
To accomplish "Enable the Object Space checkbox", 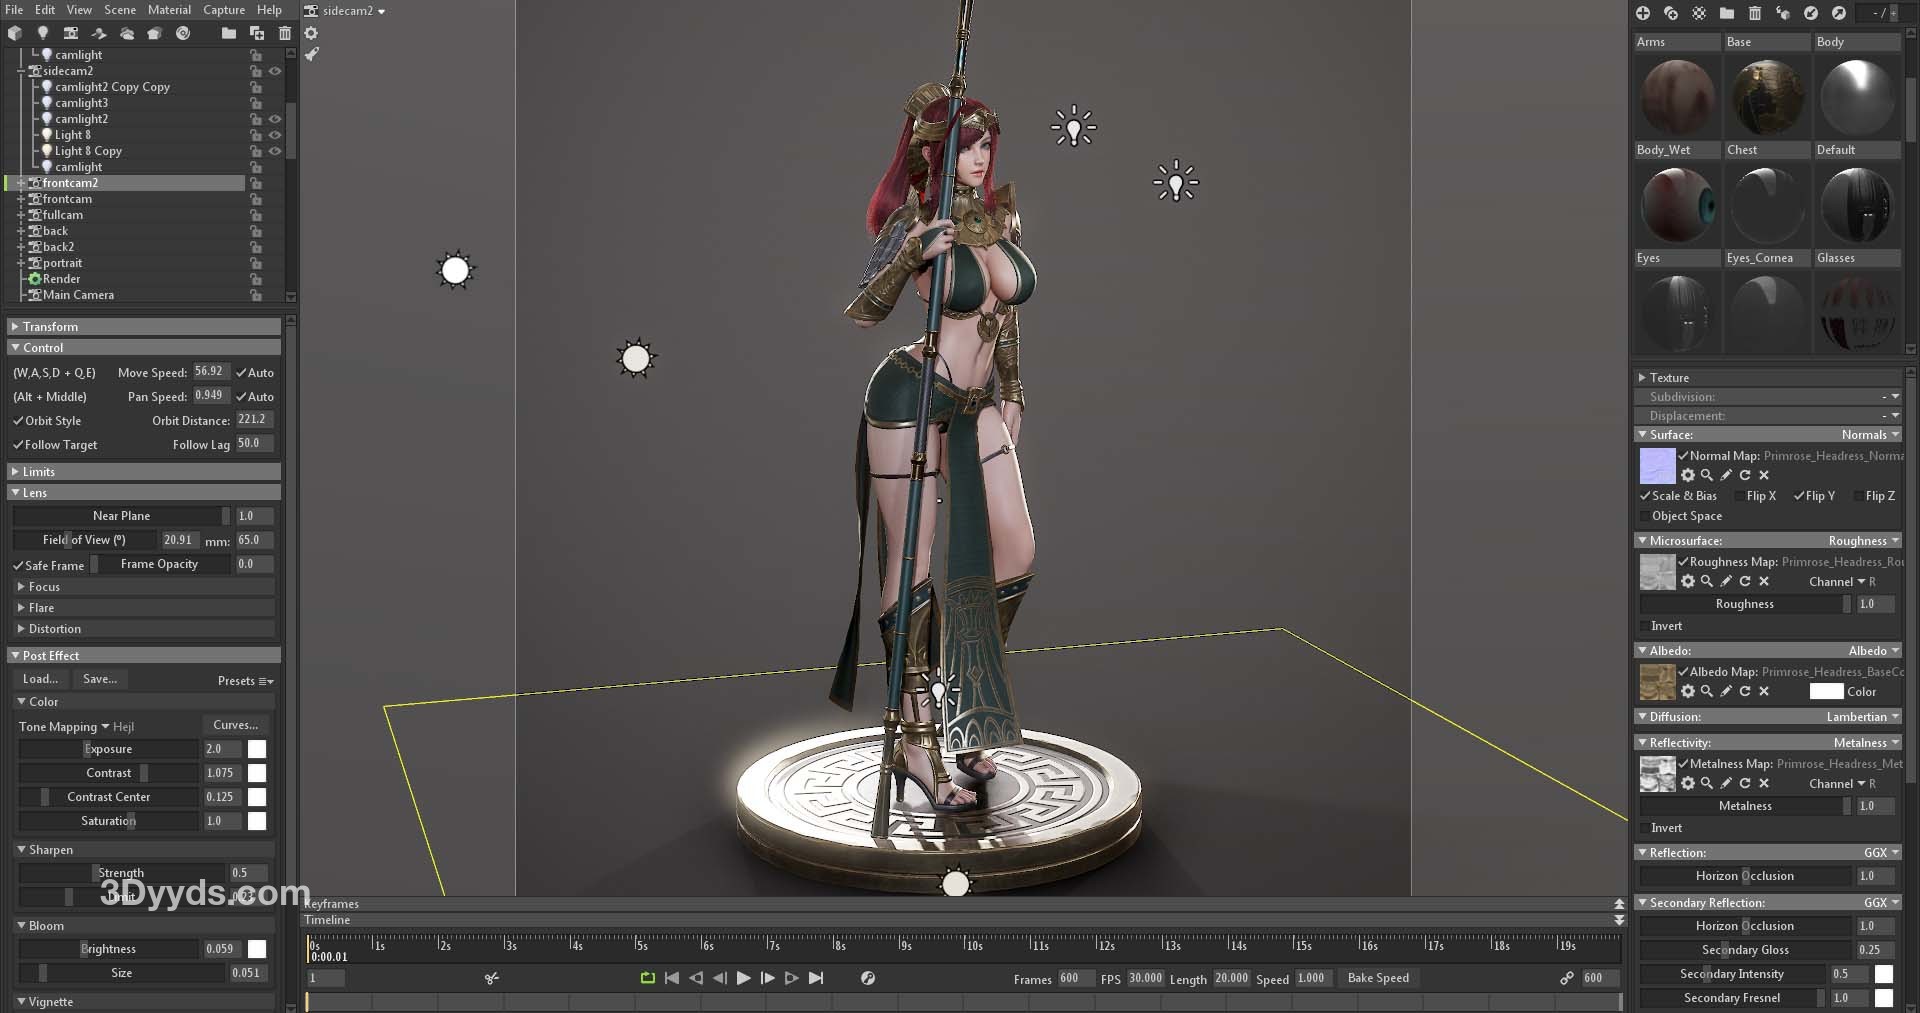I will [1644, 516].
